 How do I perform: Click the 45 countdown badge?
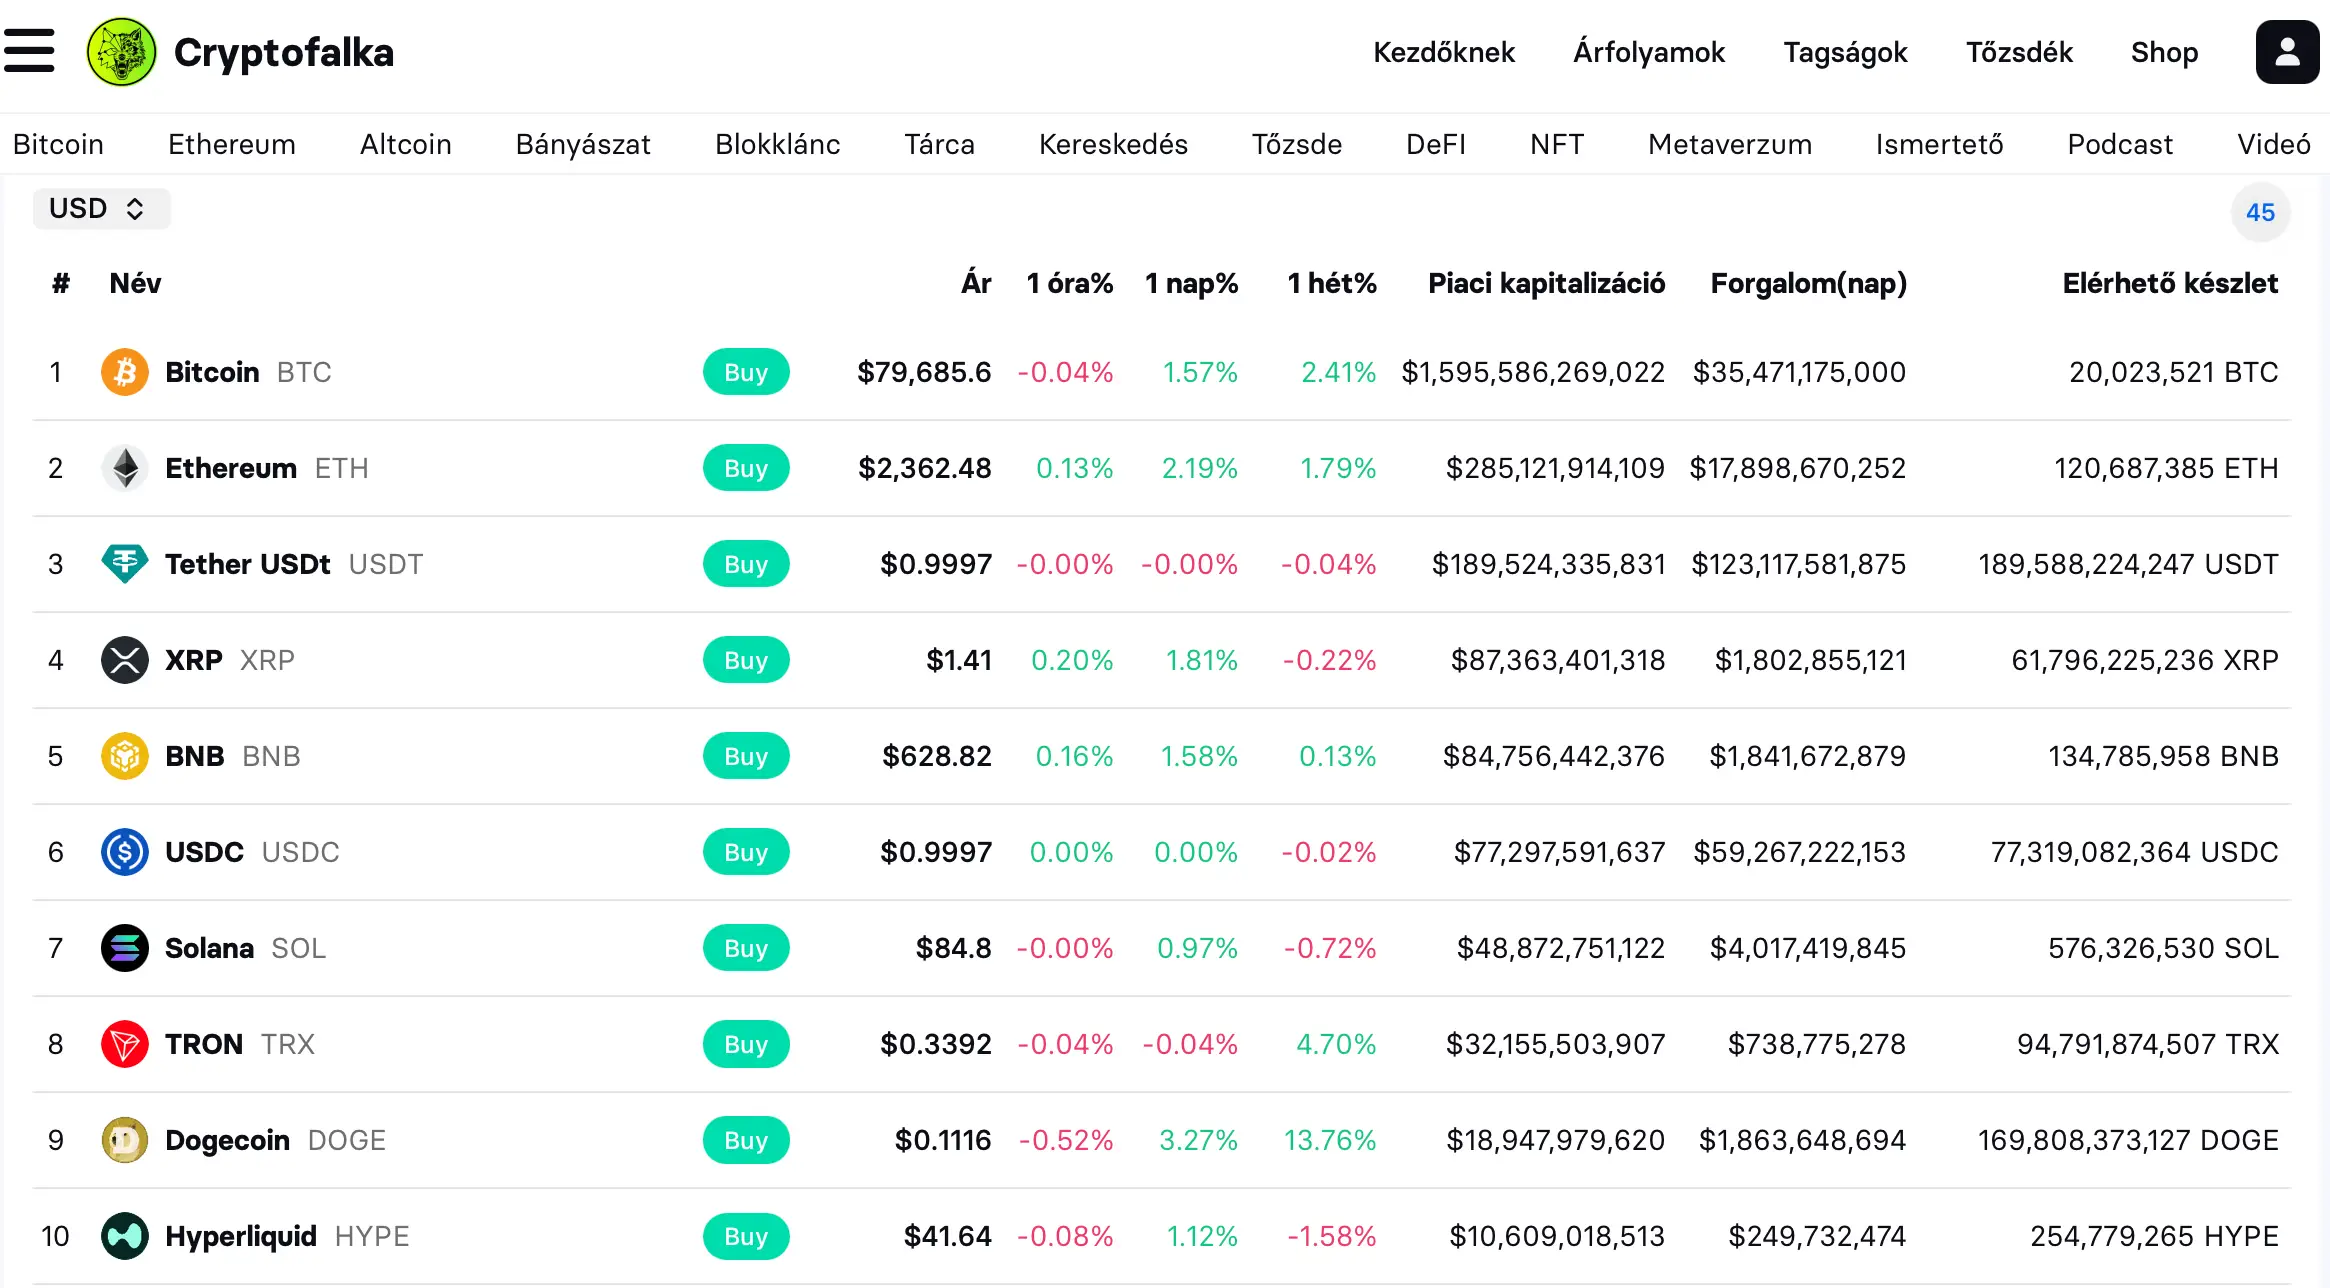click(x=2260, y=212)
